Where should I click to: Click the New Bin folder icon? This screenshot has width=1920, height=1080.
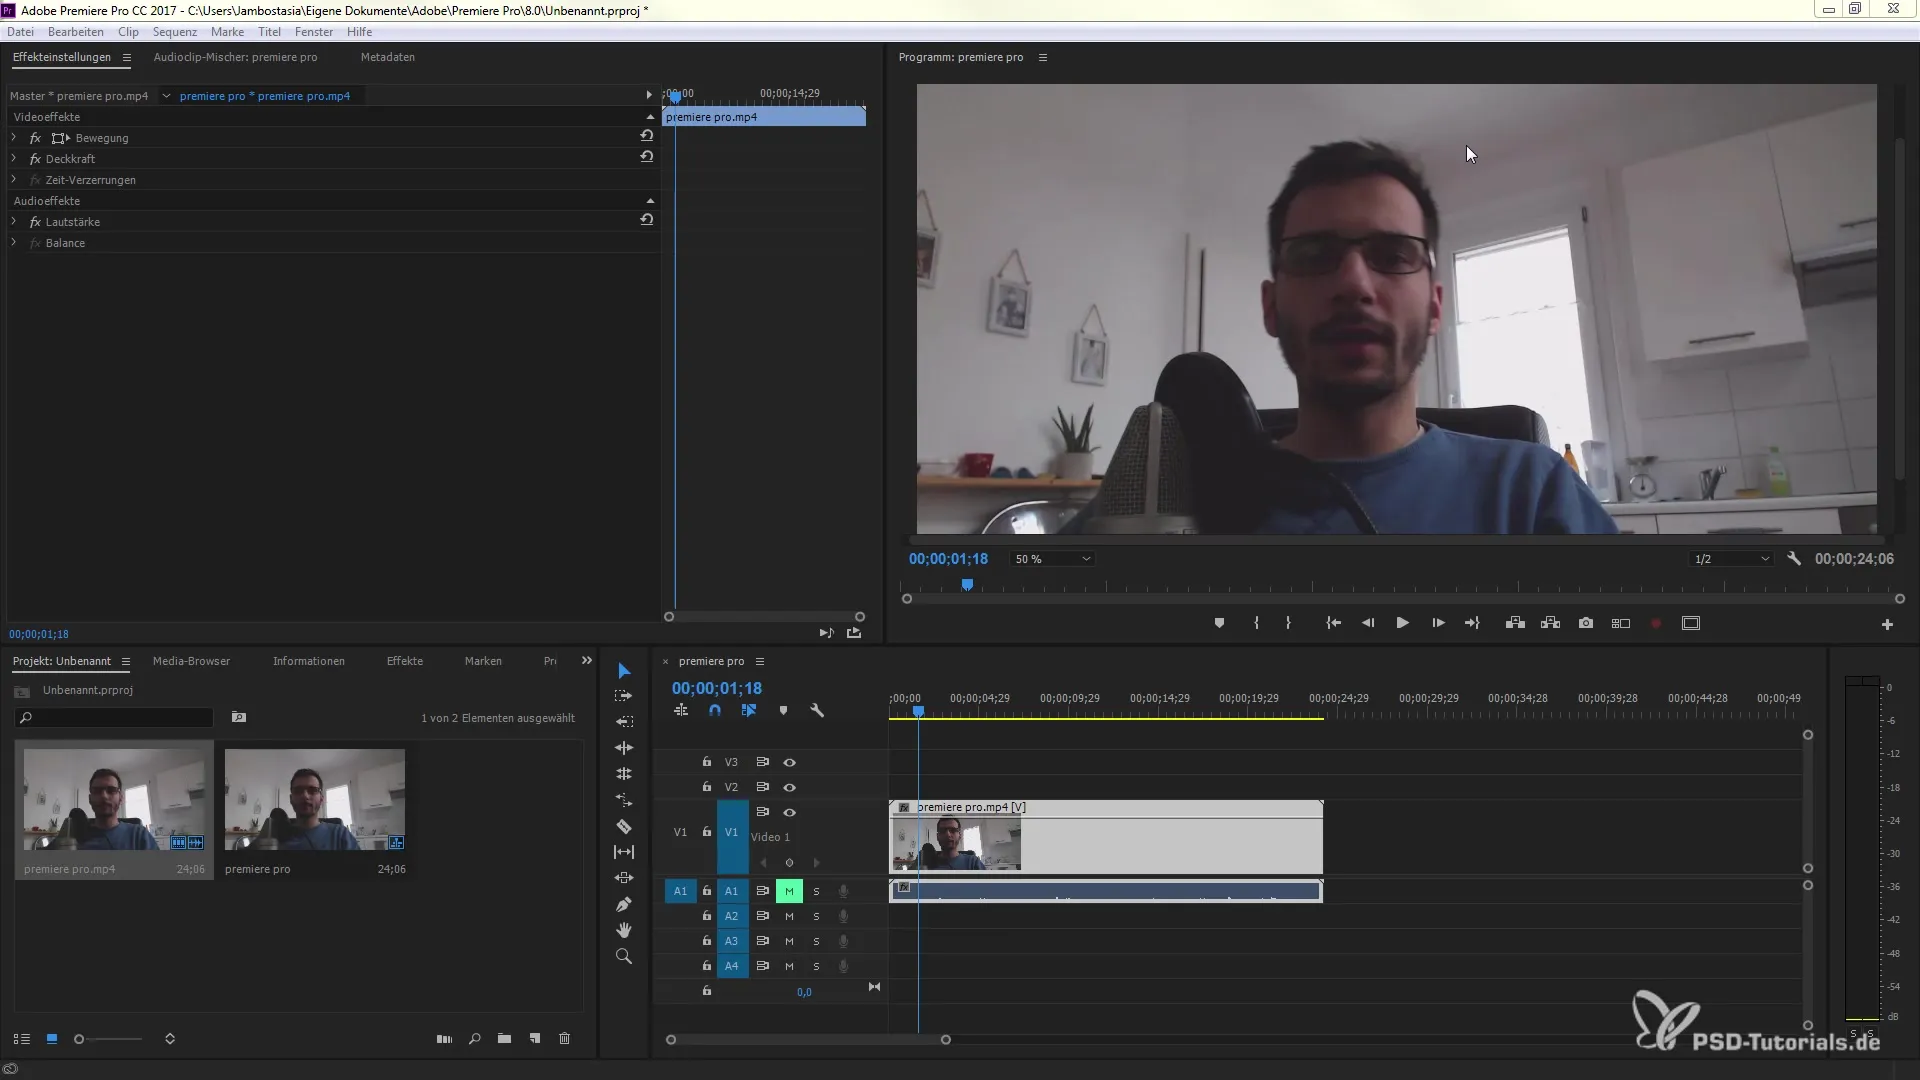point(504,1039)
